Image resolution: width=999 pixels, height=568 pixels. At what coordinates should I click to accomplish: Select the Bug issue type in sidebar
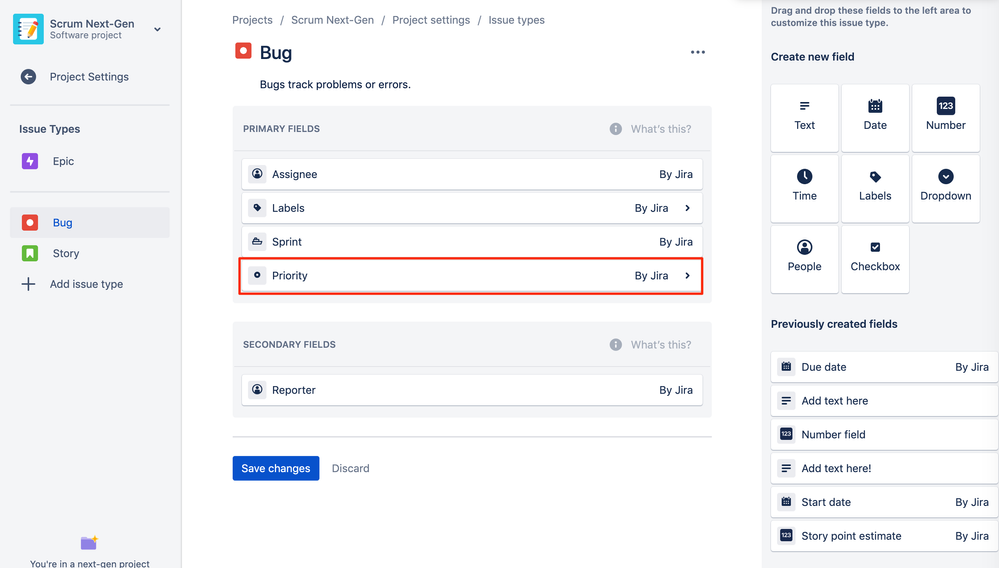coord(90,222)
